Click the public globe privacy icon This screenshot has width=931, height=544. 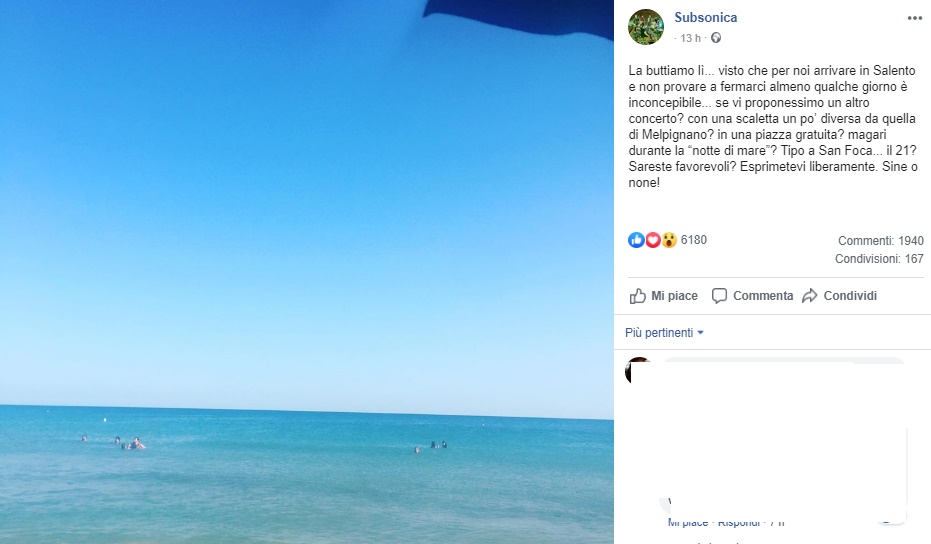tap(716, 38)
